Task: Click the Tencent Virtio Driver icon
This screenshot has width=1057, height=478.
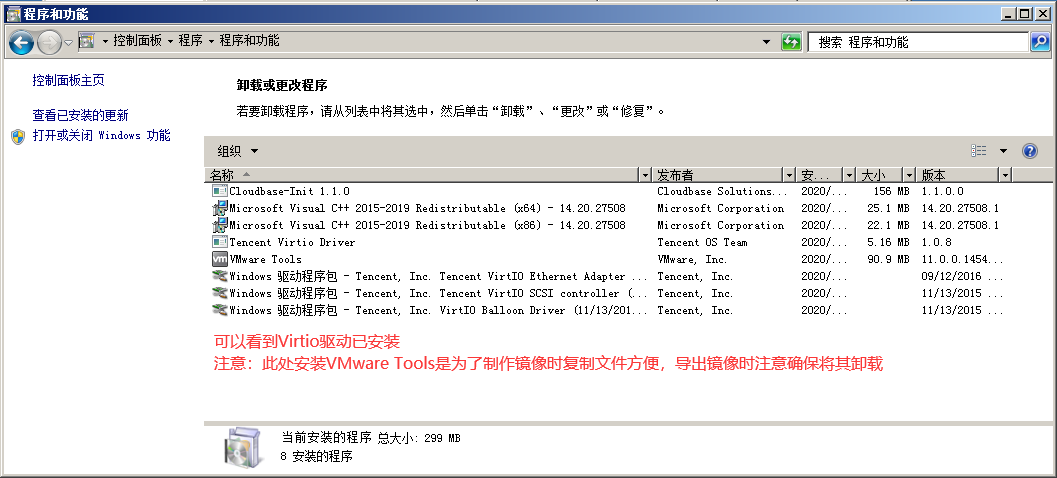Action: click(220, 242)
